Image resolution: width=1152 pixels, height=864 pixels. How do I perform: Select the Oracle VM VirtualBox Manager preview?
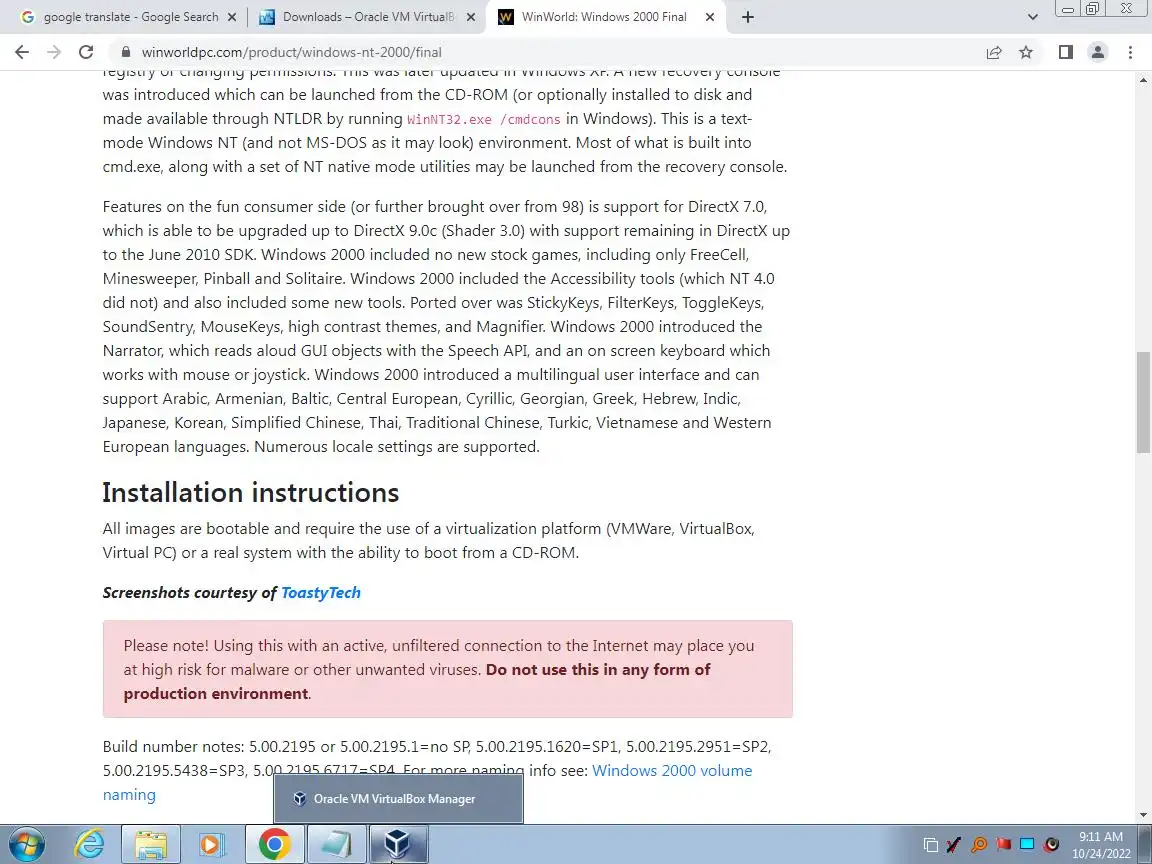[398, 799]
